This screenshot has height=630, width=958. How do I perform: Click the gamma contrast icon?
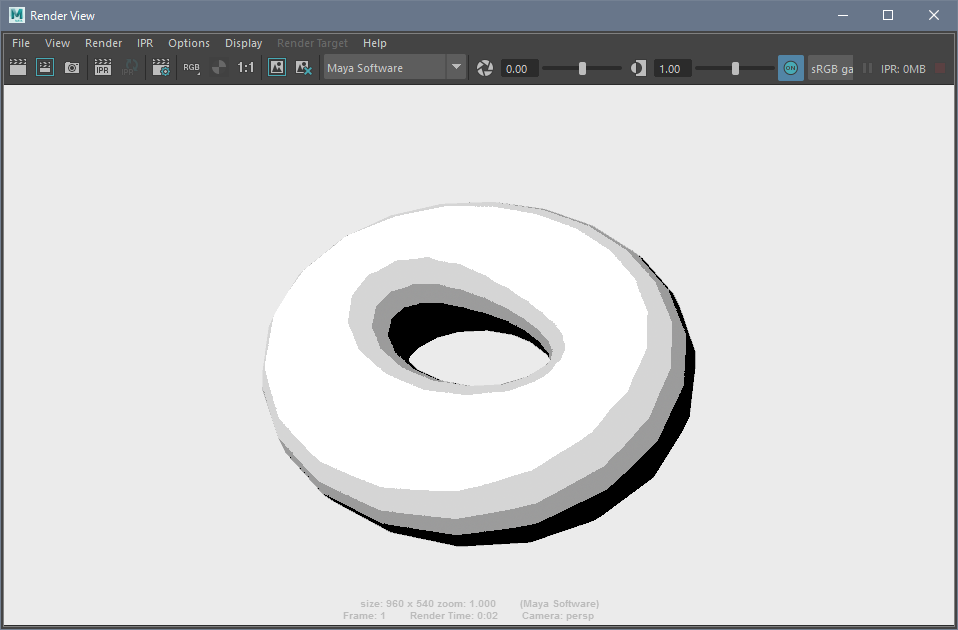[638, 68]
